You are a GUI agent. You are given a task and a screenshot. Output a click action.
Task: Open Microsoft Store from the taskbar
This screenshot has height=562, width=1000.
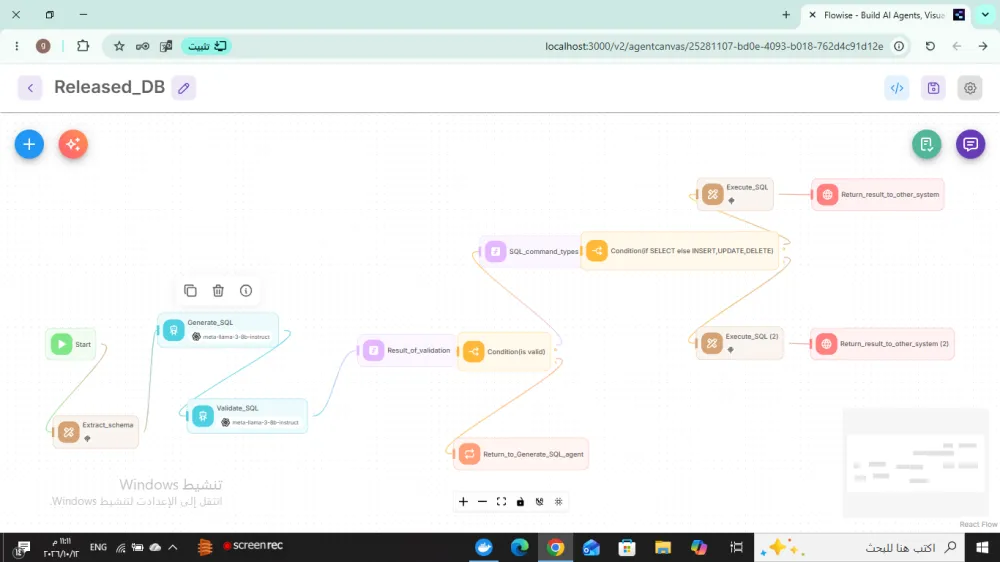627,547
